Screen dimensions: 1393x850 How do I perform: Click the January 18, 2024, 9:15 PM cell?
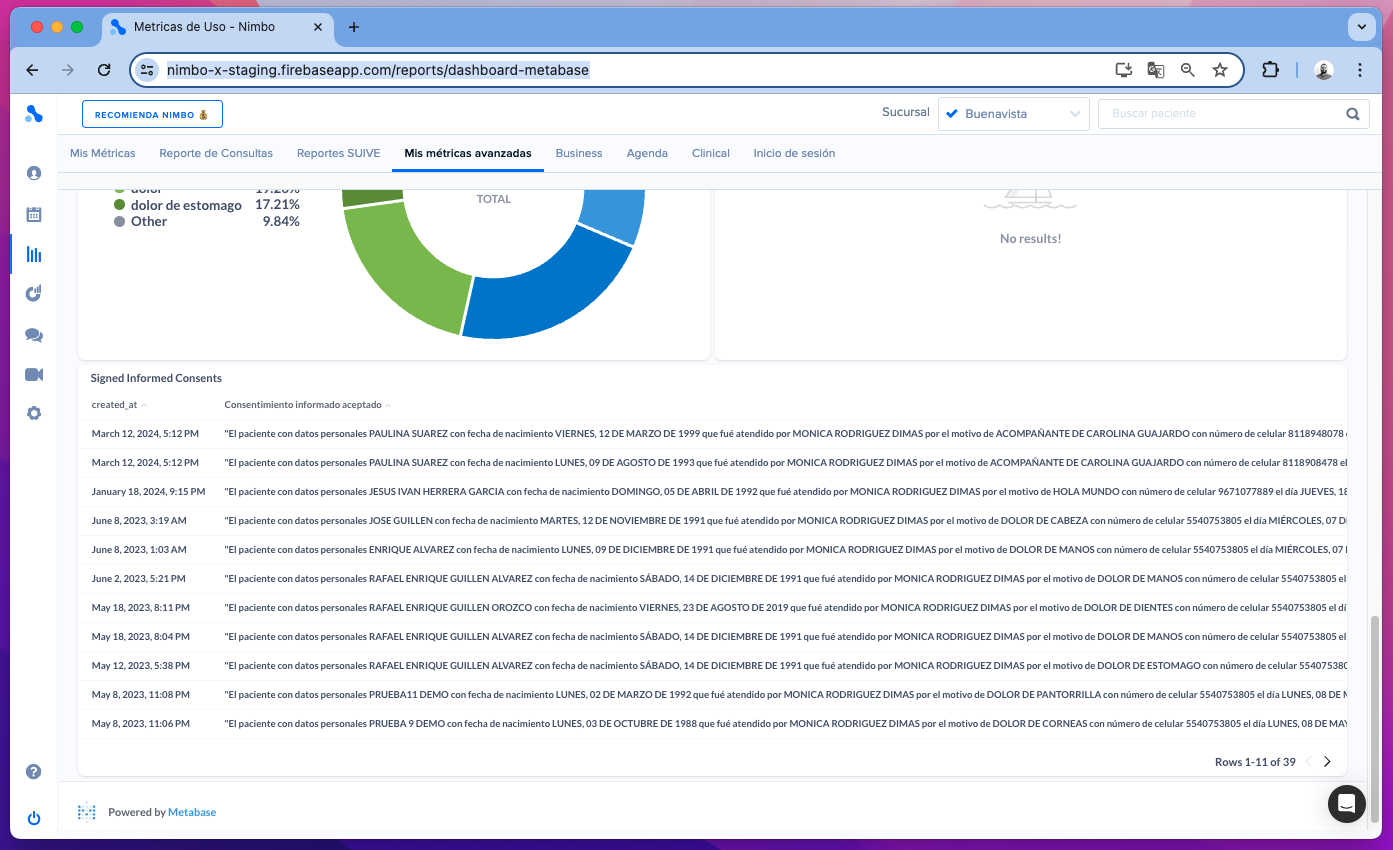(x=148, y=492)
